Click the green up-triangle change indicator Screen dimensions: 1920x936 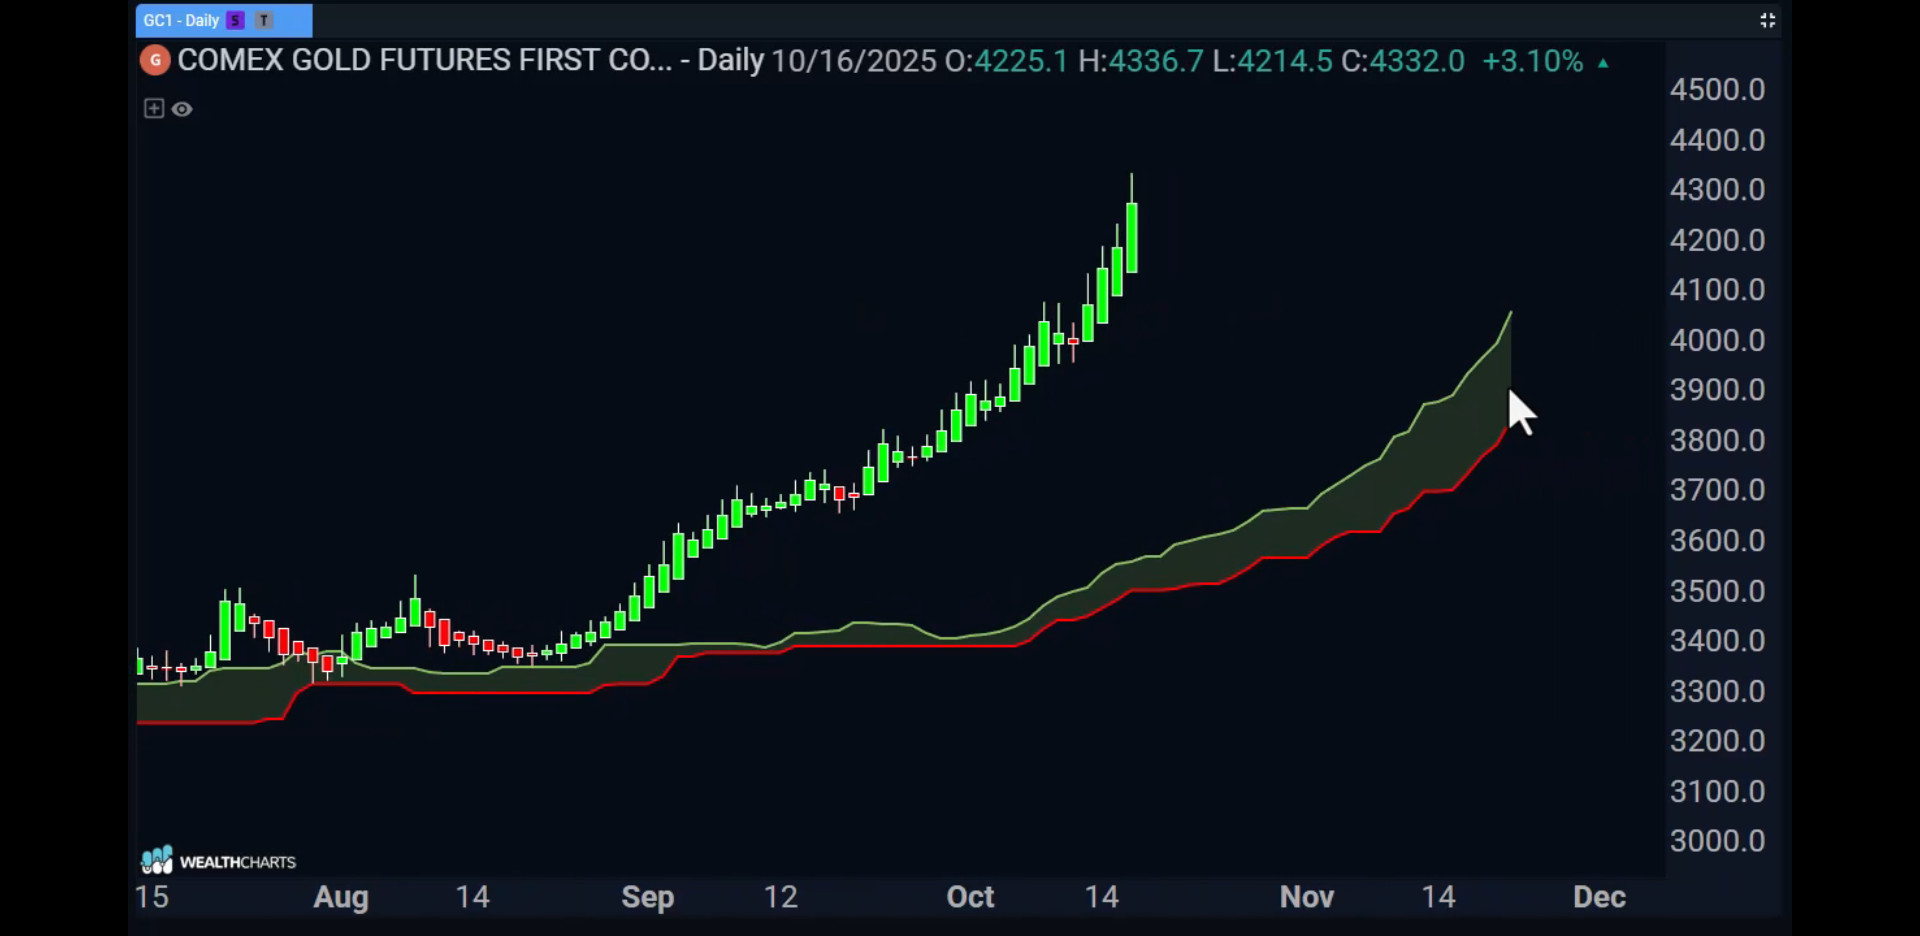[1603, 63]
